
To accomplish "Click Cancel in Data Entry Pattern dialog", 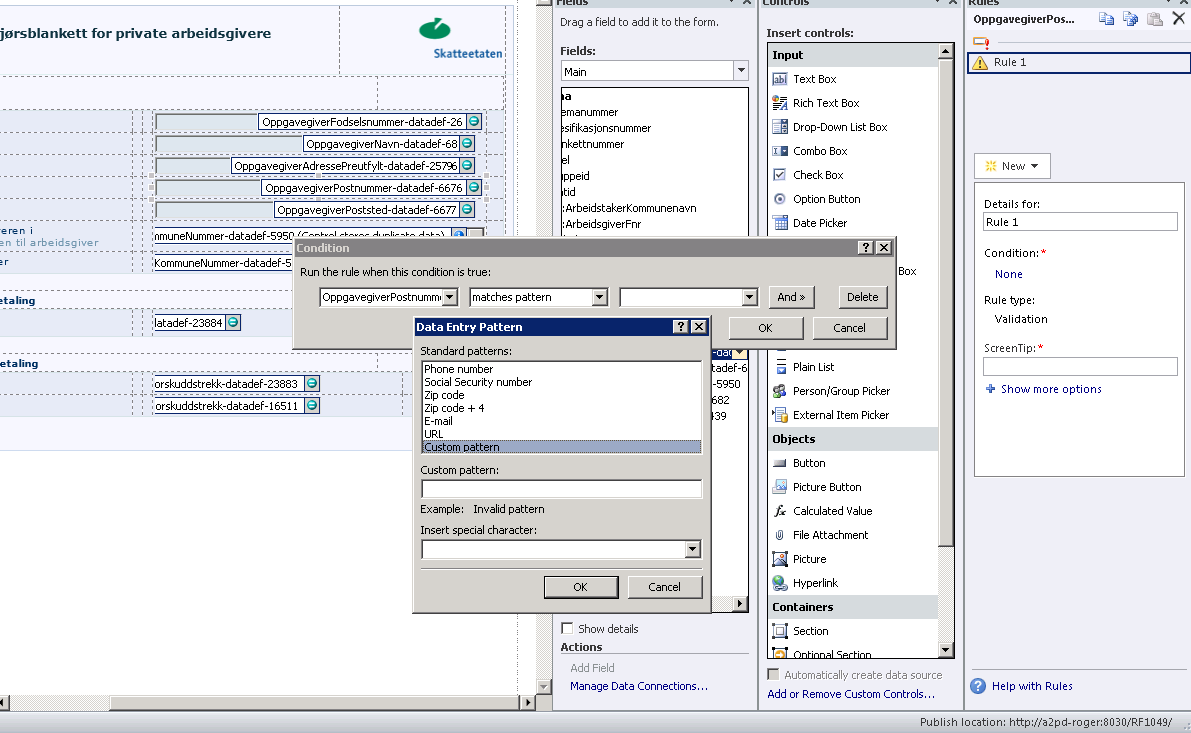I will click(665, 587).
